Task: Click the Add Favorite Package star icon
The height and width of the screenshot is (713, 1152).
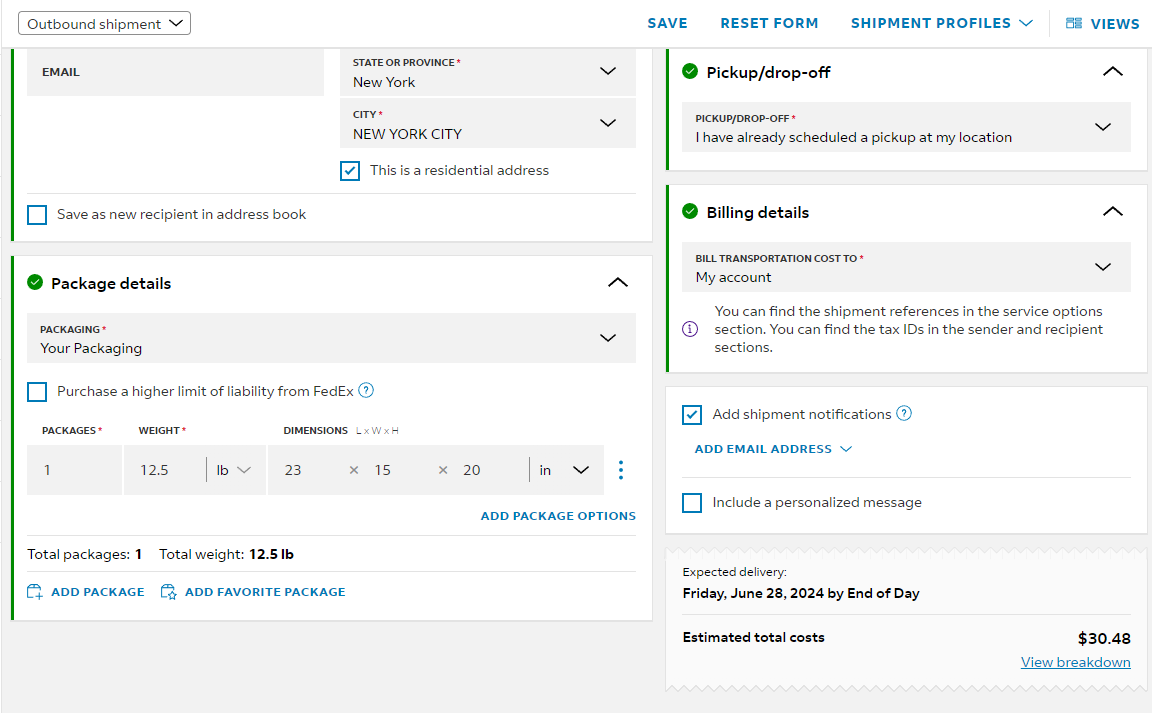Action: pos(168,592)
